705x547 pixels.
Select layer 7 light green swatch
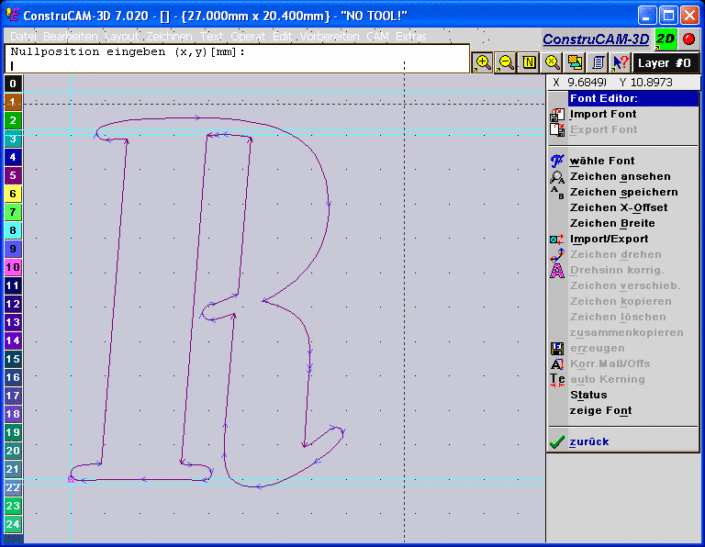pos(13,212)
